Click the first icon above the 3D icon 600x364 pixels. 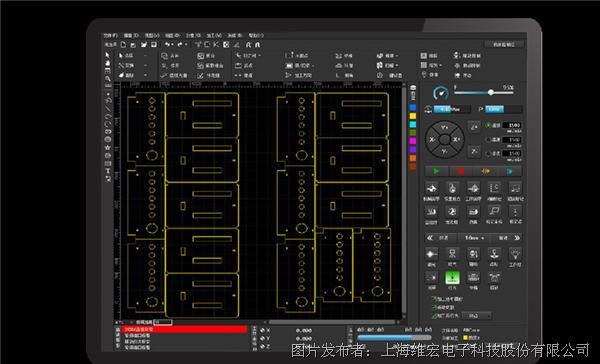coord(431,188)
